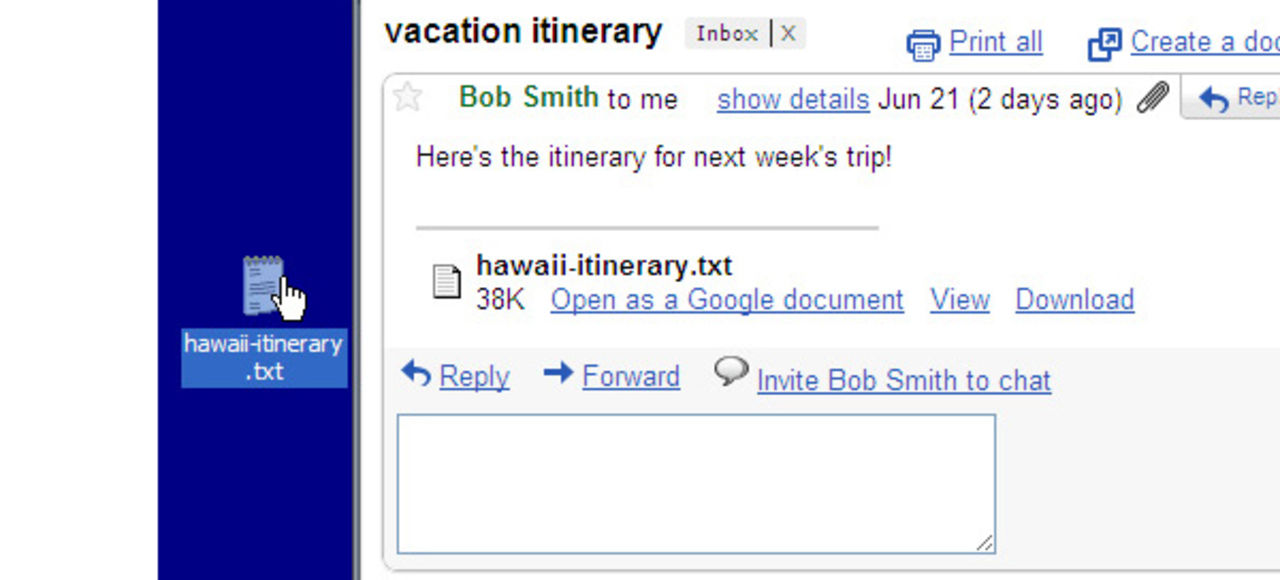1280x580 pixels.
Task: Click the vacation itinerary subject line
Action: (523, 30)
